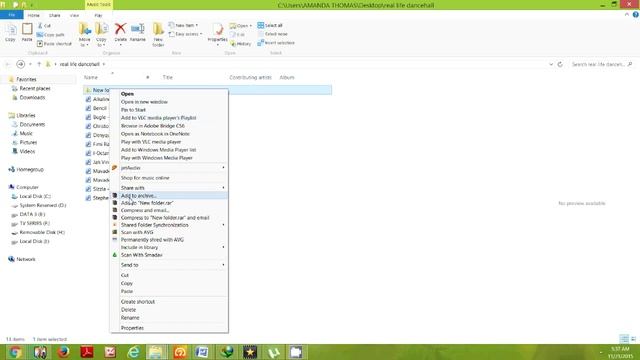Expand the Share with submenu
Viewport: 640px width, 360px height.
[x=169, y=188]
